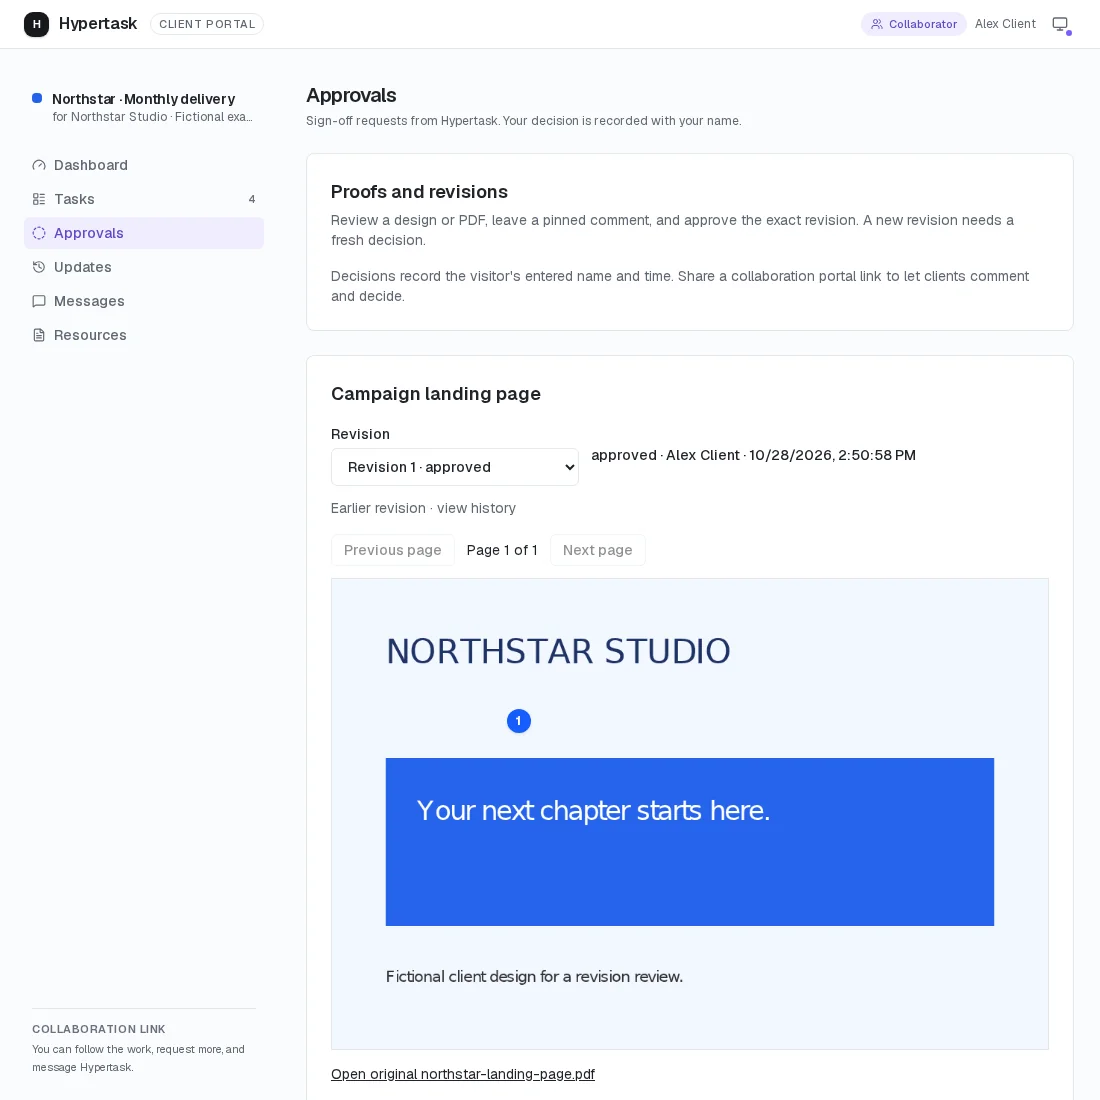
Task: Open original northstar-landing-page.pdf link
Action: (x=462, y=1074)
